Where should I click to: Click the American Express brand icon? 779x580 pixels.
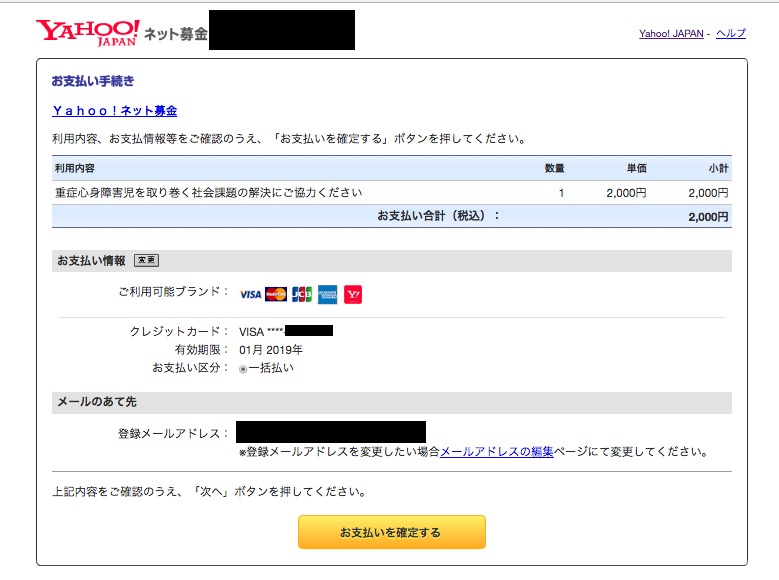pos(327,294)
